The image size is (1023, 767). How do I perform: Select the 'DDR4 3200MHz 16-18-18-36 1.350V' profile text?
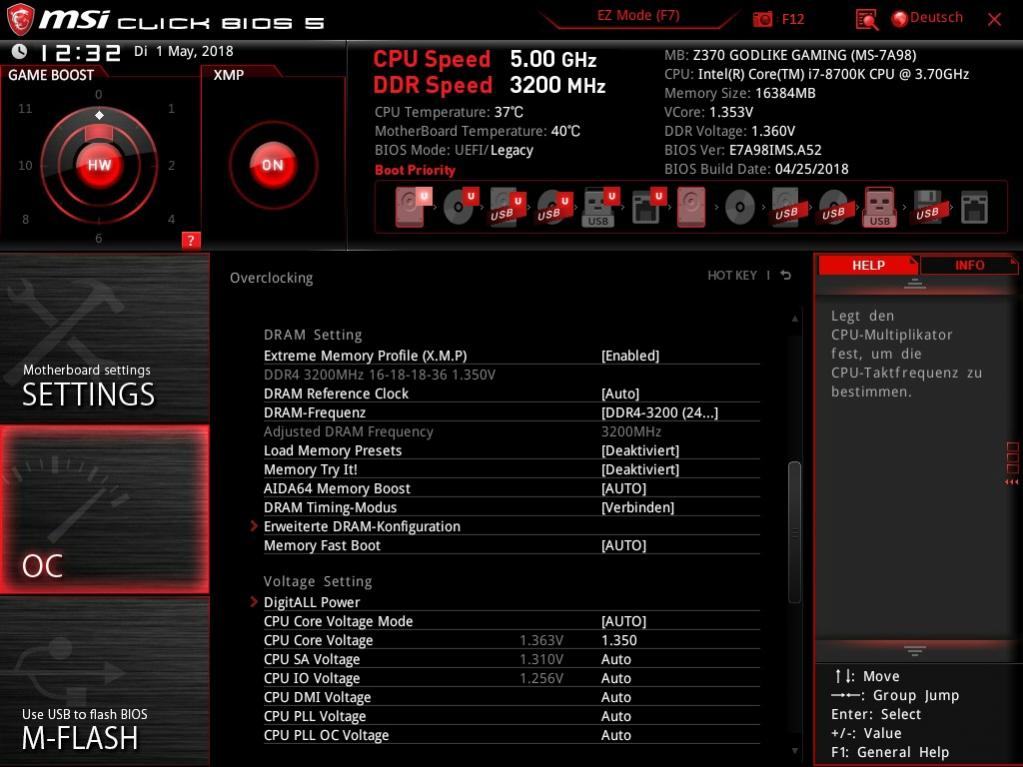(x=379, y=374)
